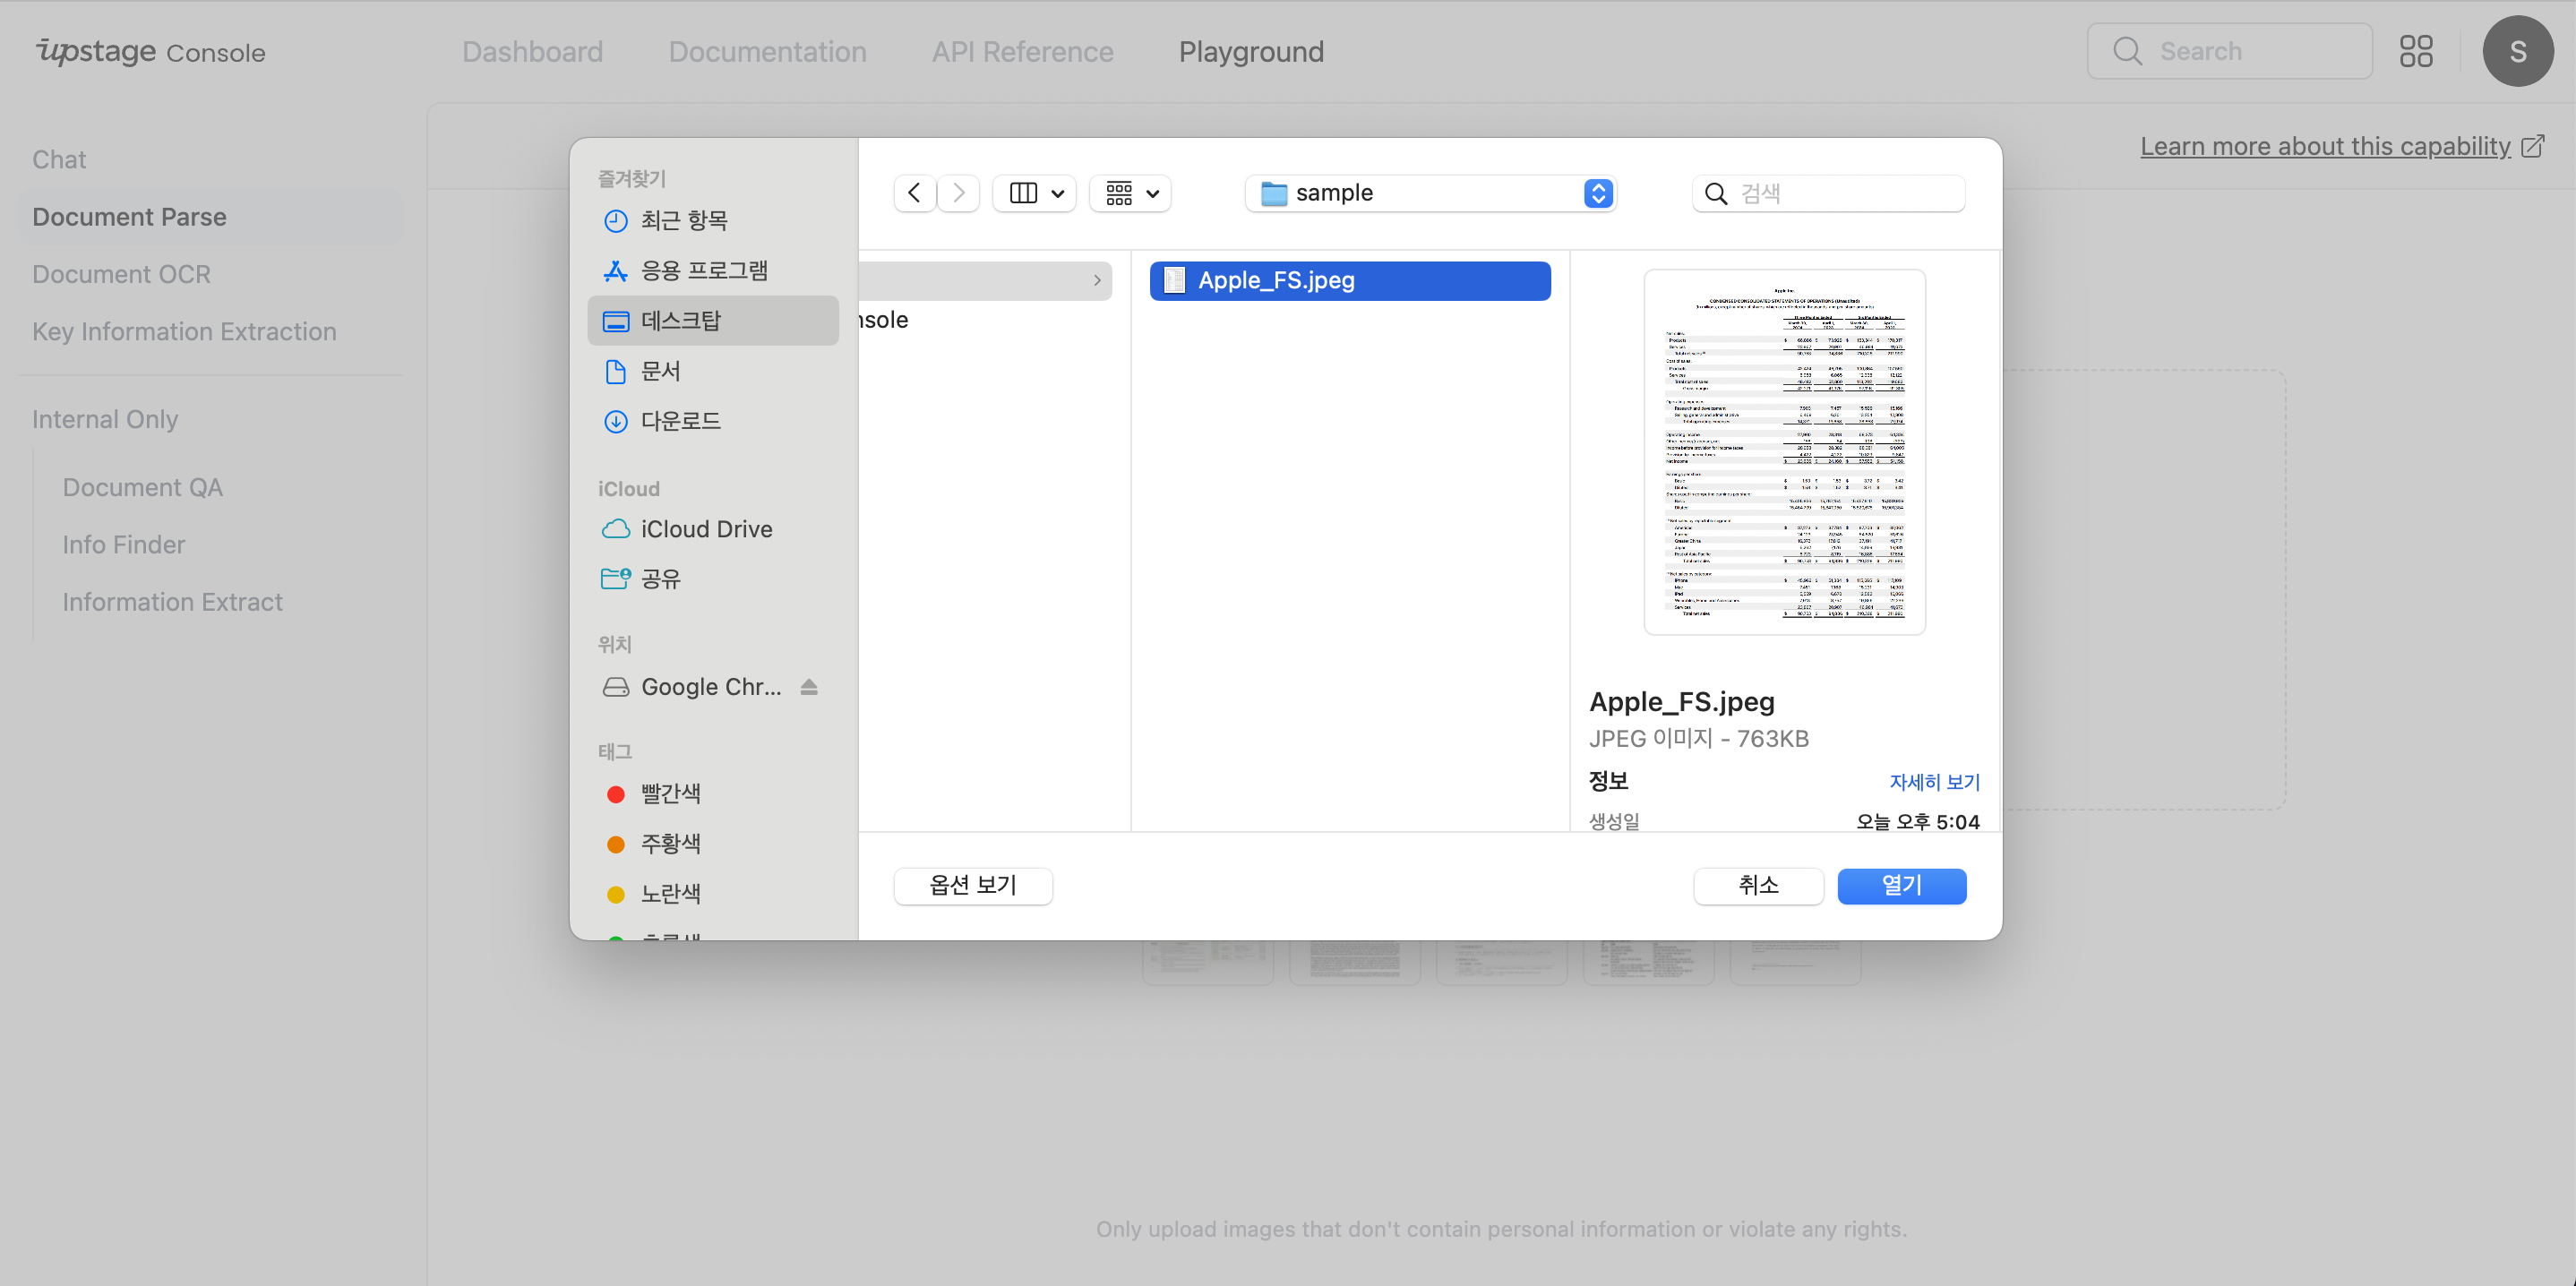Open iCloud Drive in sidebar
This screenshot has height=1286, width=2576.
point(705,529)
